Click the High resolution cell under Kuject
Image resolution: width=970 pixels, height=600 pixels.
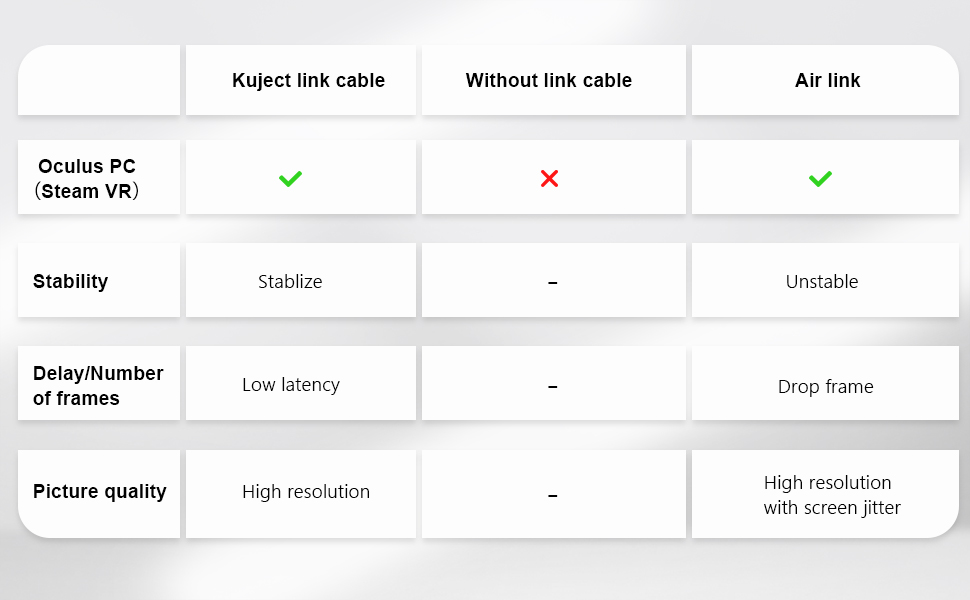pos(306,491)
